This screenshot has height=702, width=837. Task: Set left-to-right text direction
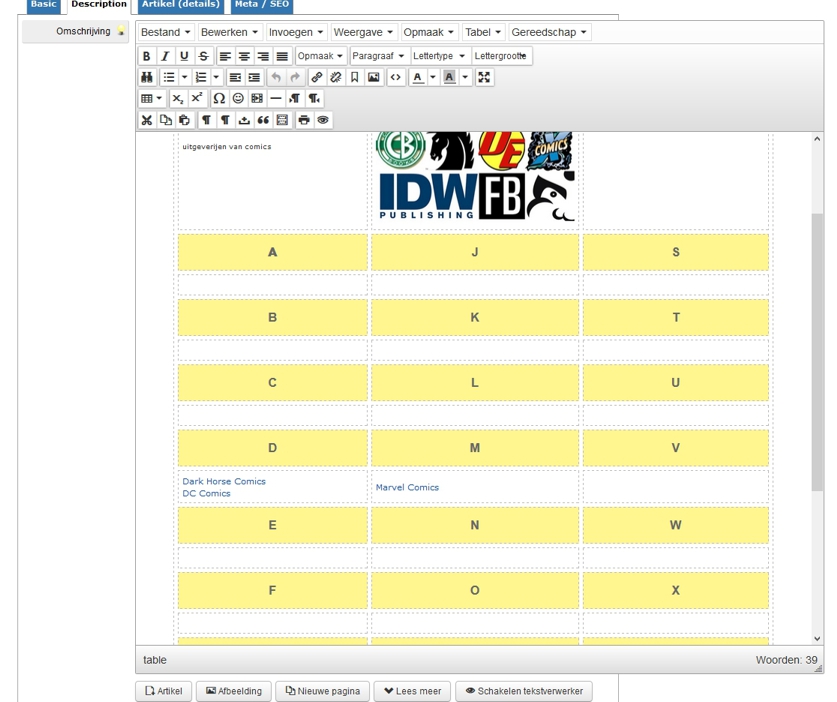(295, 98)
